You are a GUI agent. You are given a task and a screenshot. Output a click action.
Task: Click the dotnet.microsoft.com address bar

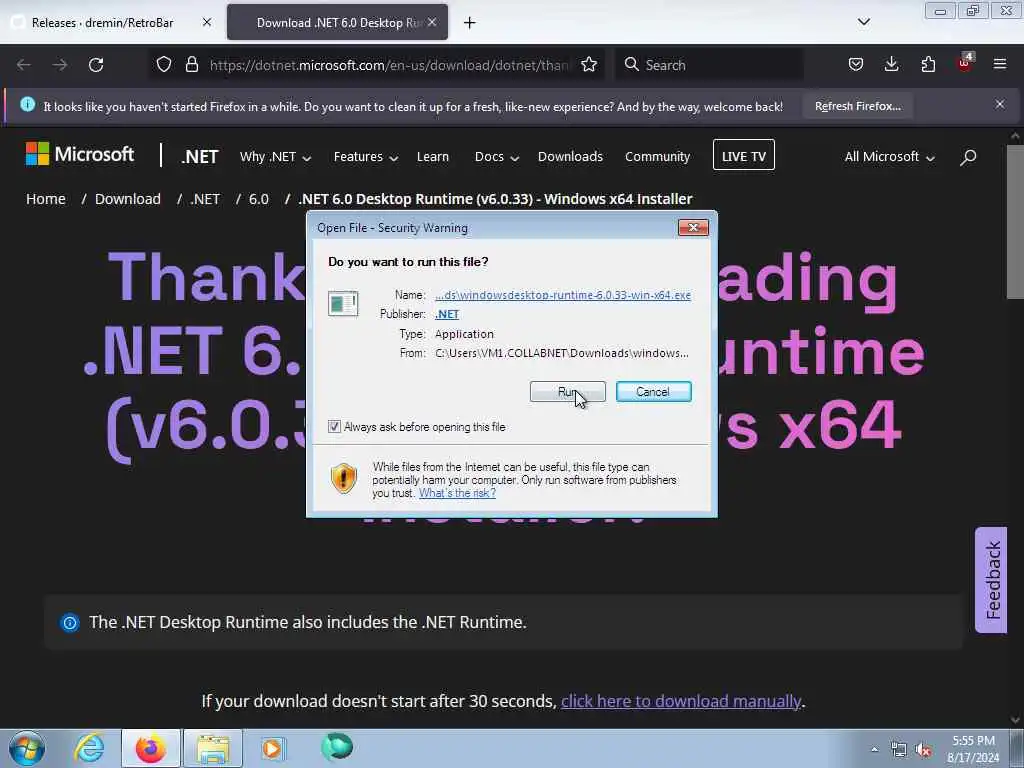[389, 65]
